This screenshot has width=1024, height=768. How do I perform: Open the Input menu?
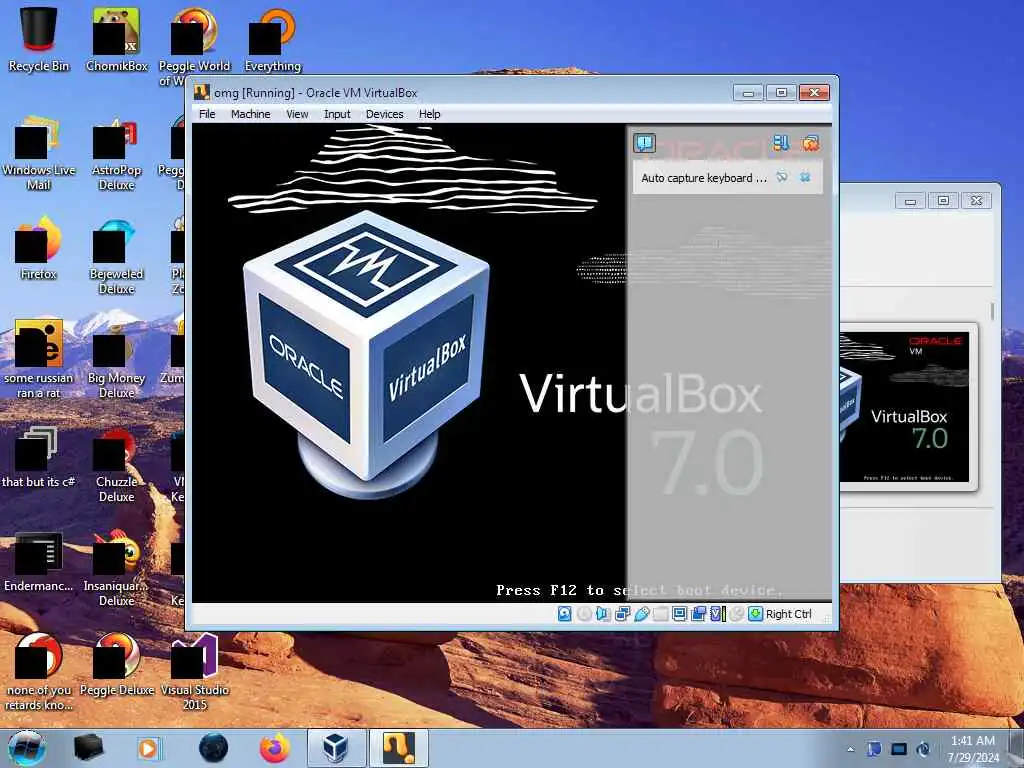tap(337, 114)
